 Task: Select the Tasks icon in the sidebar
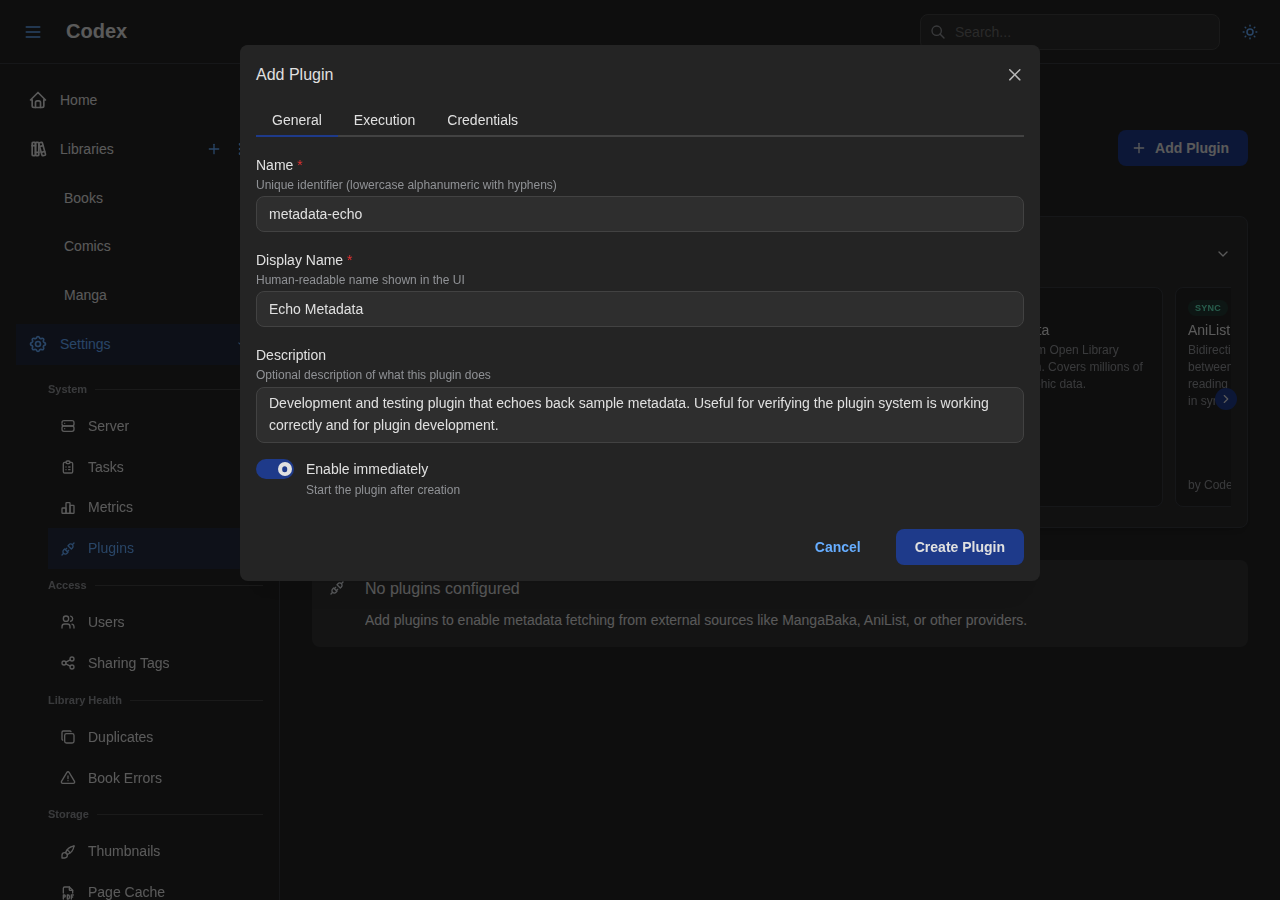point(66,466)
